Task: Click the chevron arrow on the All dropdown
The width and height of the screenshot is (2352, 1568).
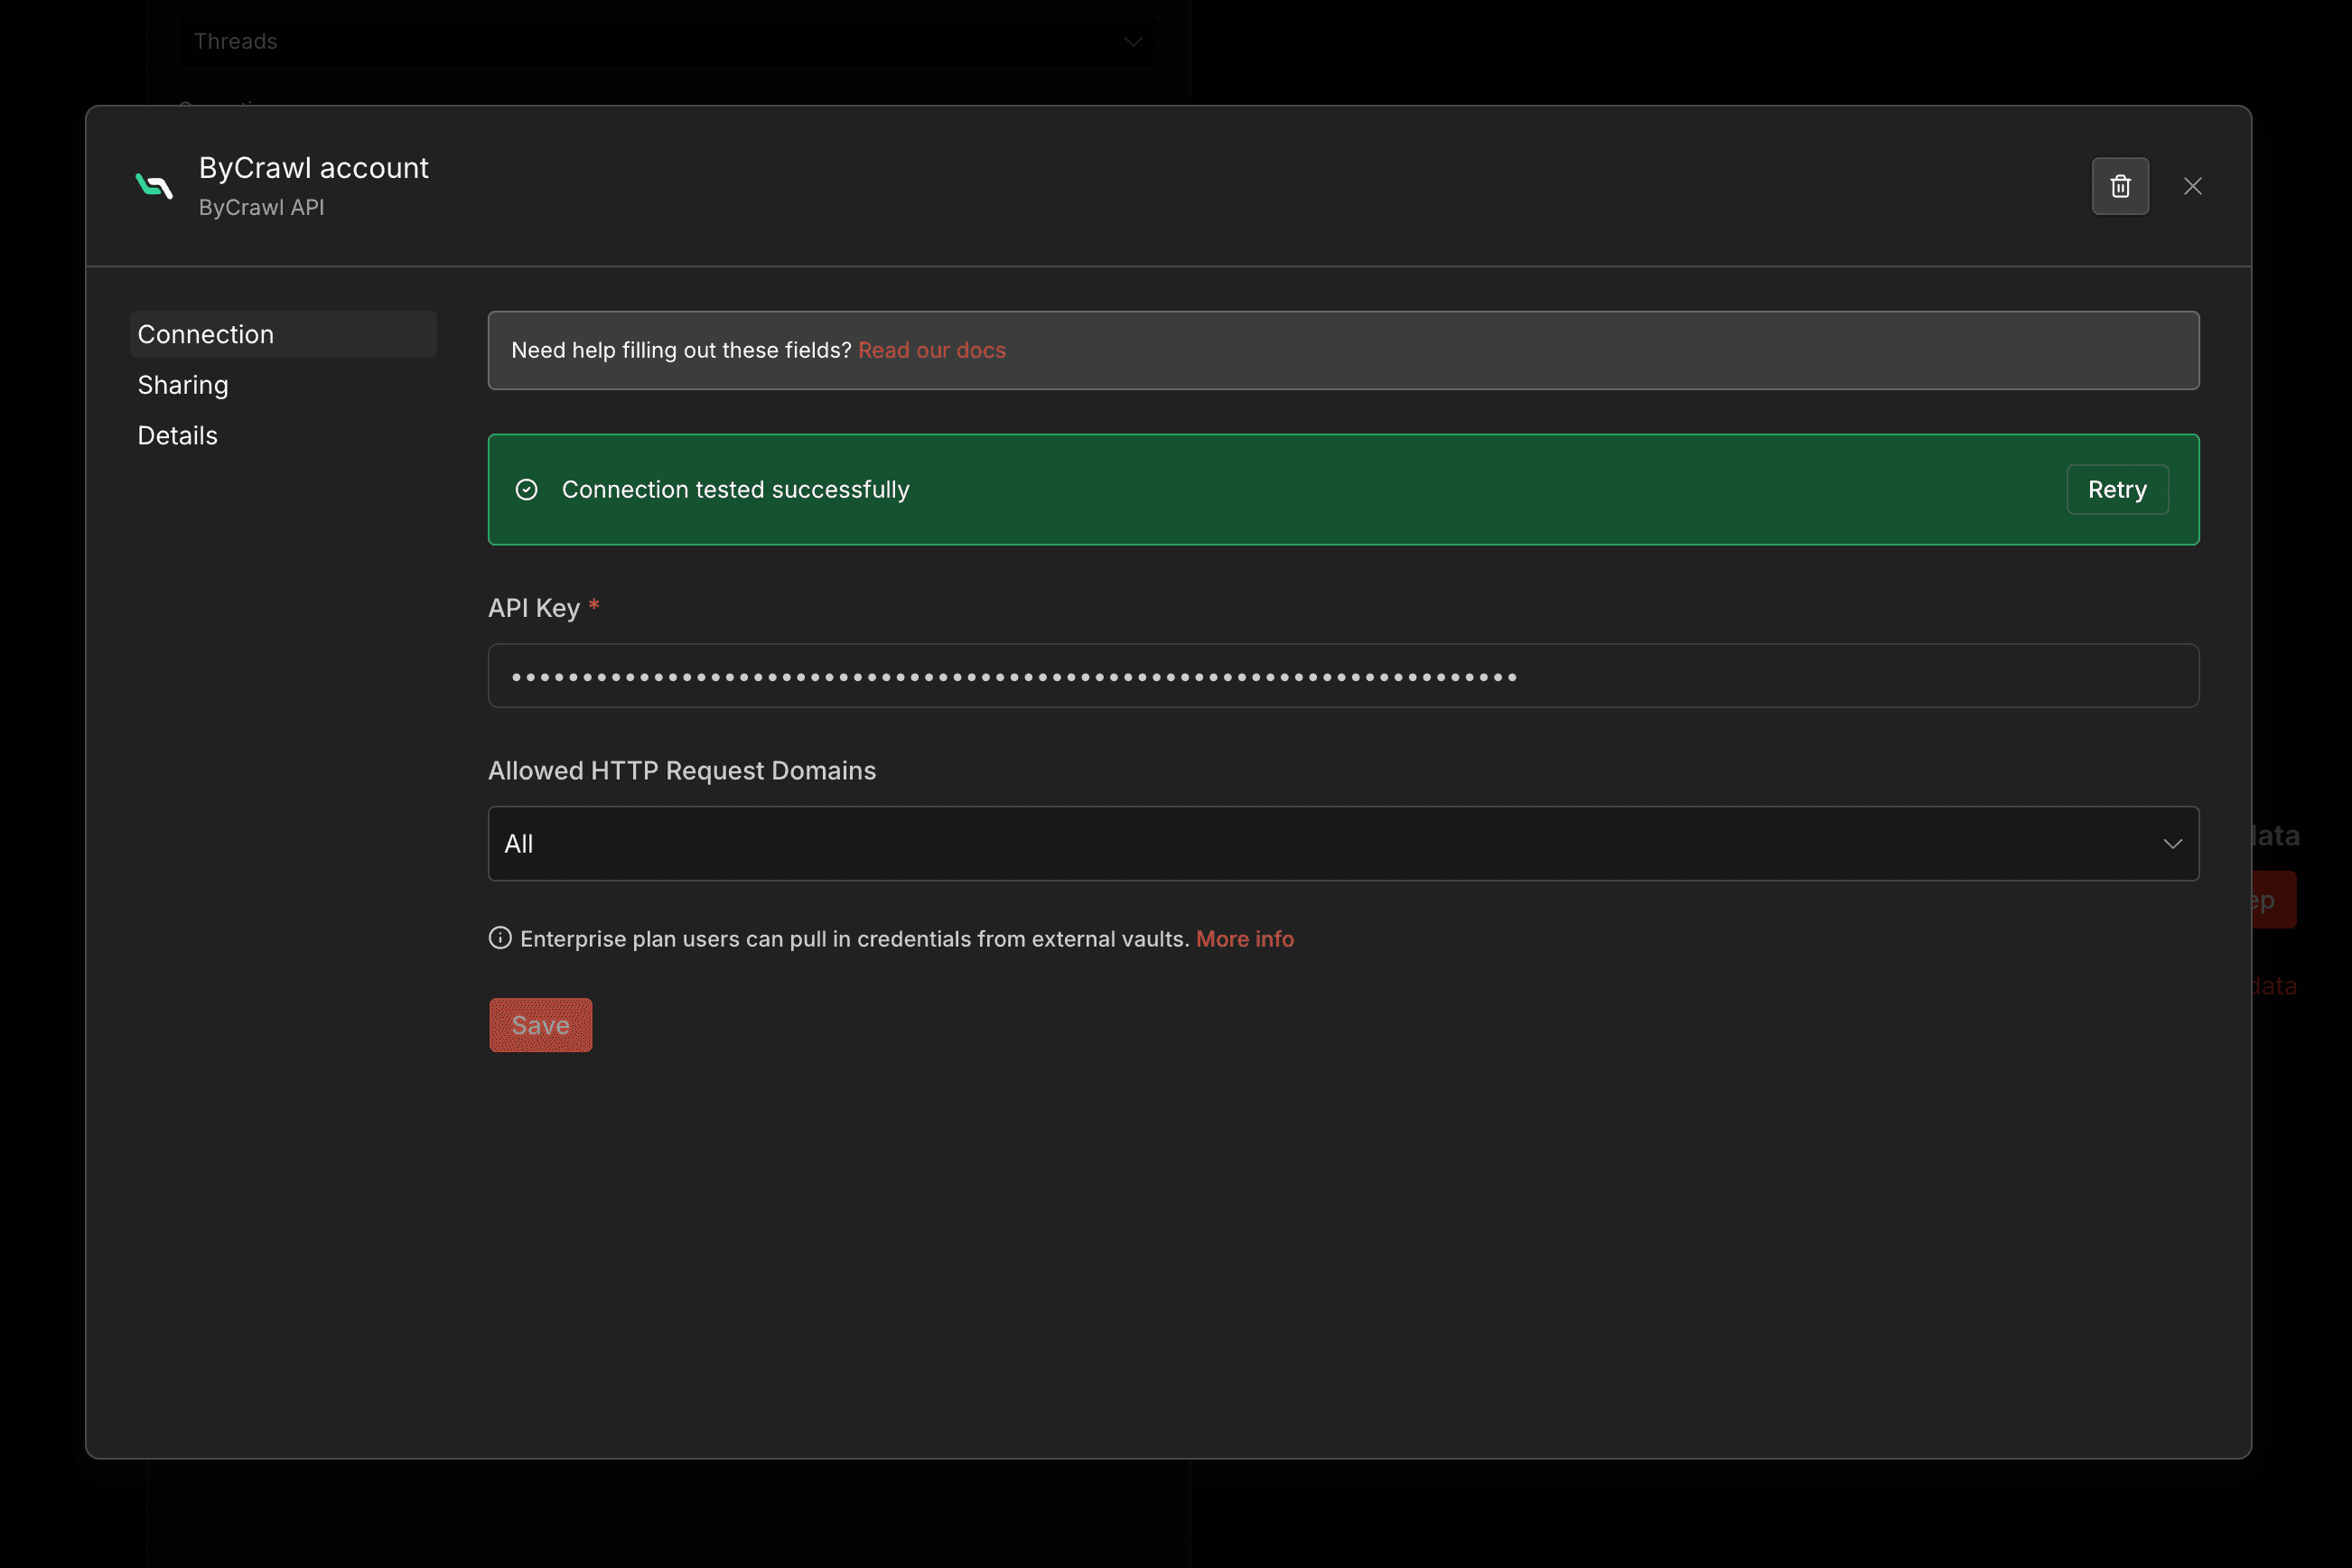Action: coord(2172,843)
